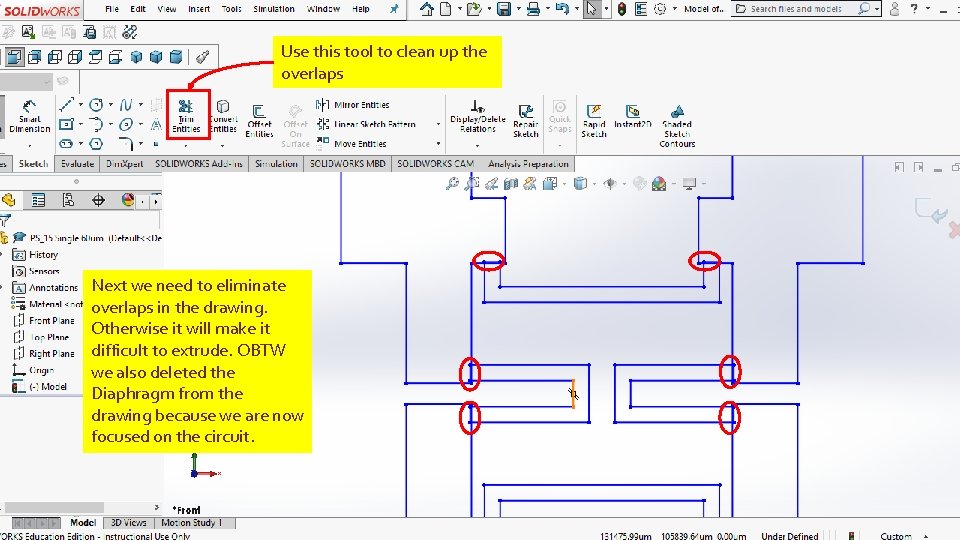Open the Display/Delete Relations tool

click(x=478, y=116)
